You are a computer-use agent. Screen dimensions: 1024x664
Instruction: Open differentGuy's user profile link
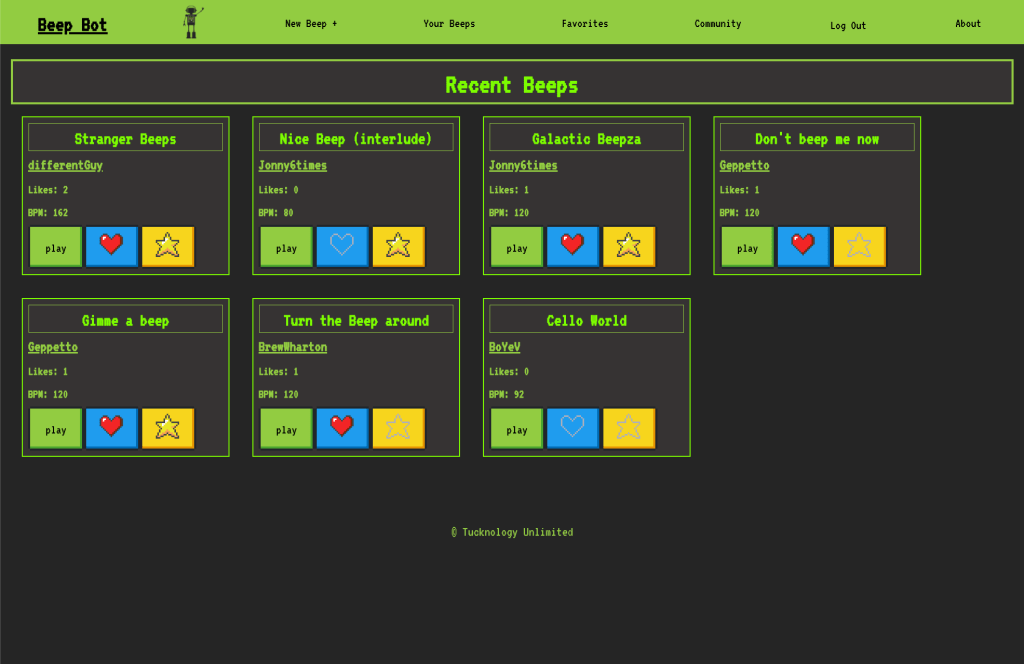point(65,166)
